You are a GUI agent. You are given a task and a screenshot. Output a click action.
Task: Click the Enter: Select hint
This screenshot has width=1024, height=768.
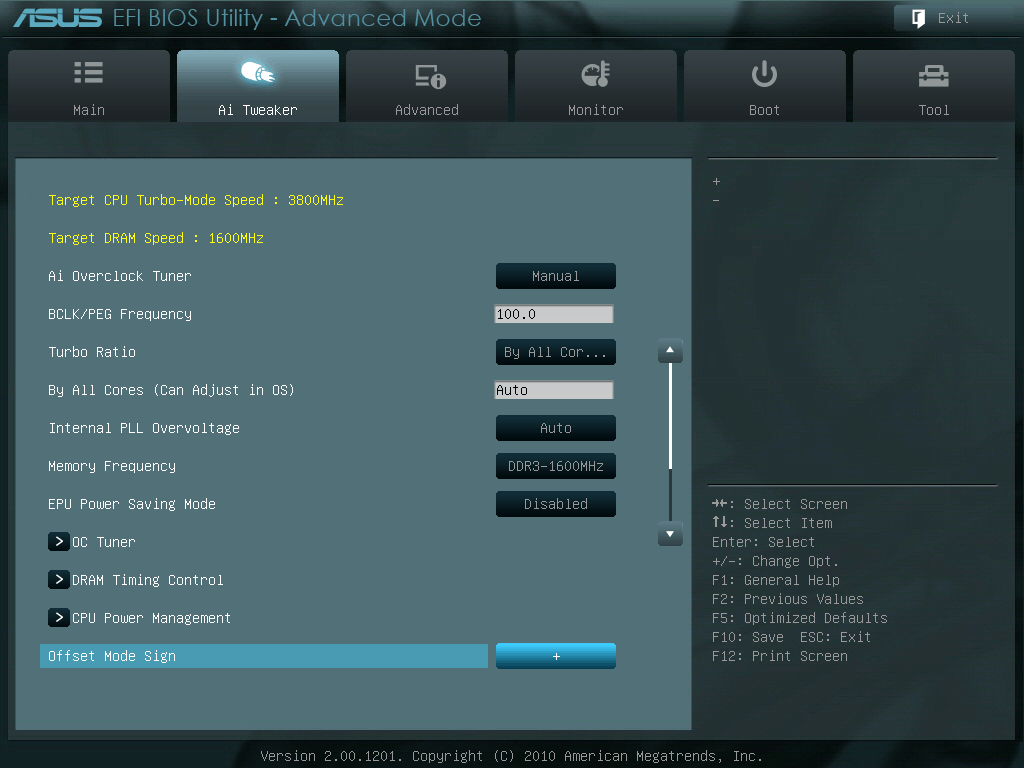[x=763, y=542]
